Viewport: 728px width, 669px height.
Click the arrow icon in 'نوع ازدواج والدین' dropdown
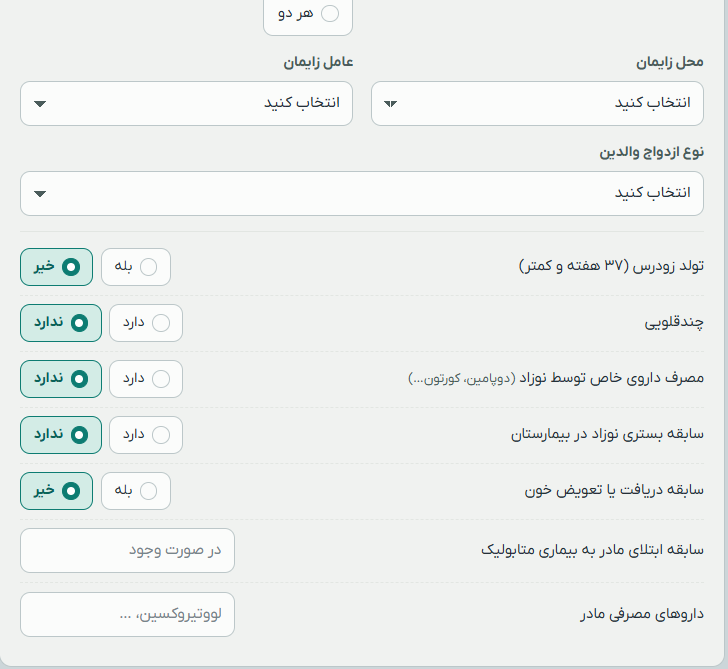point(40,194)
